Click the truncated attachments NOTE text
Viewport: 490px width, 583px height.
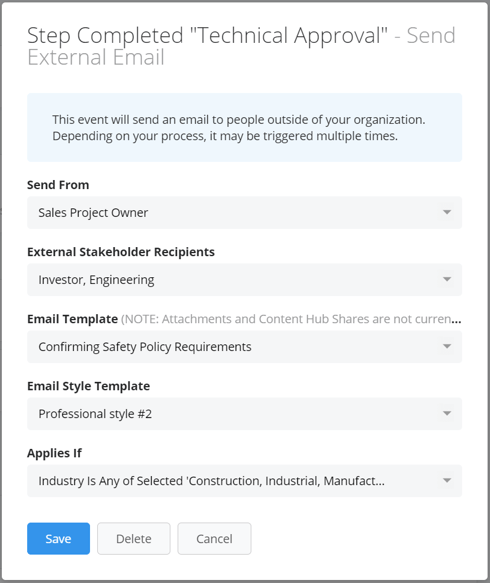coord(291,319)
